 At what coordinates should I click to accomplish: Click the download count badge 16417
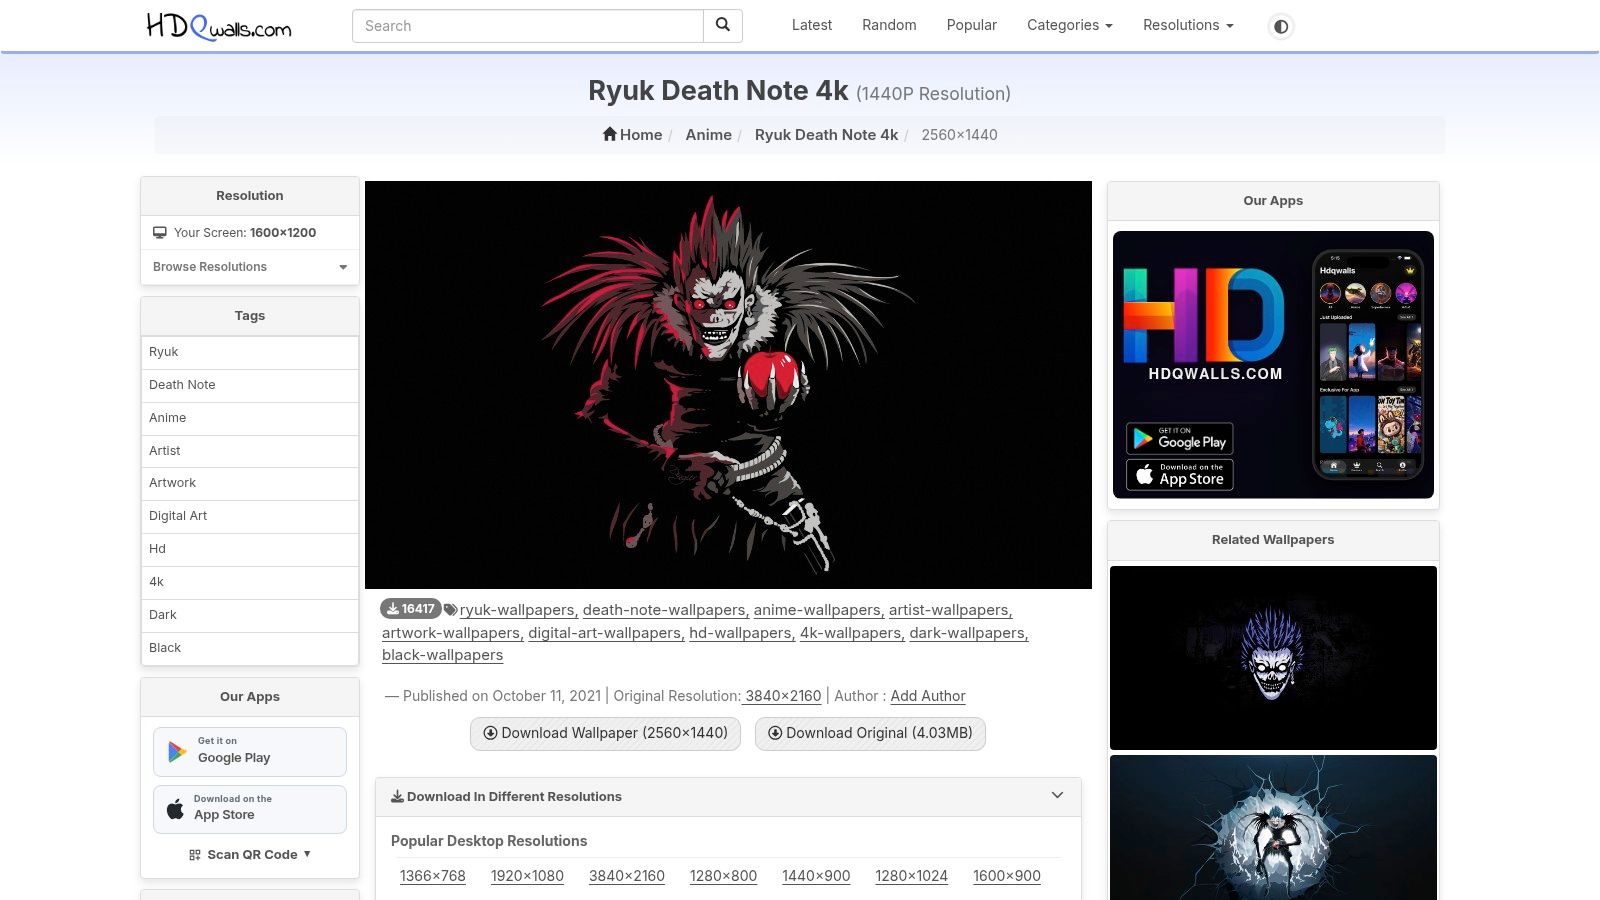tap(410, 608)
